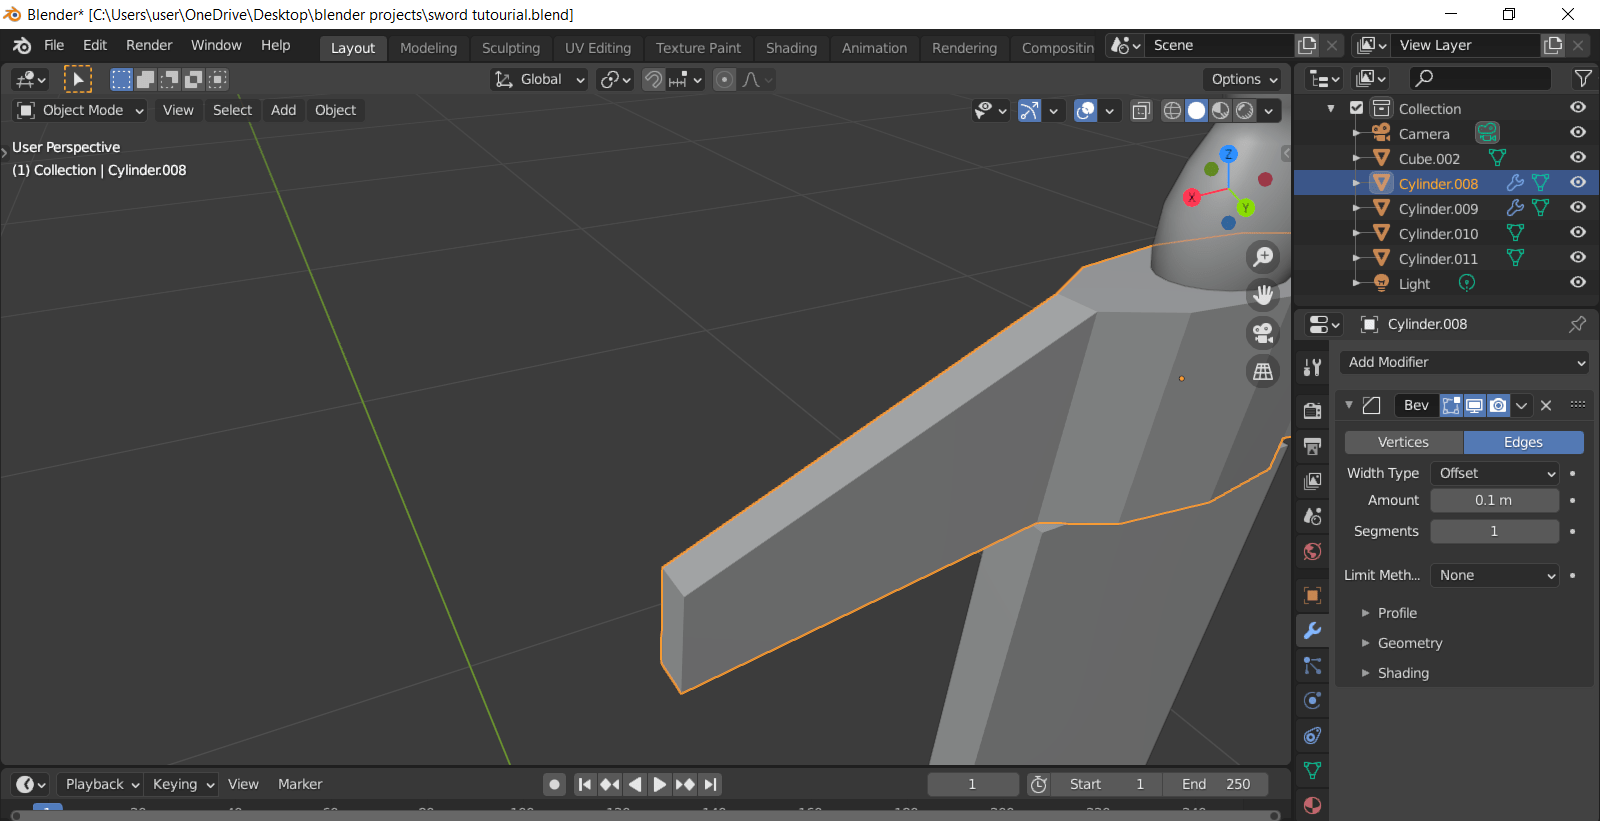The height and width of the screenshot is (821, 1600).
Task: Toggle visibility eye for Camera
Action: (x=1578, y=133)
